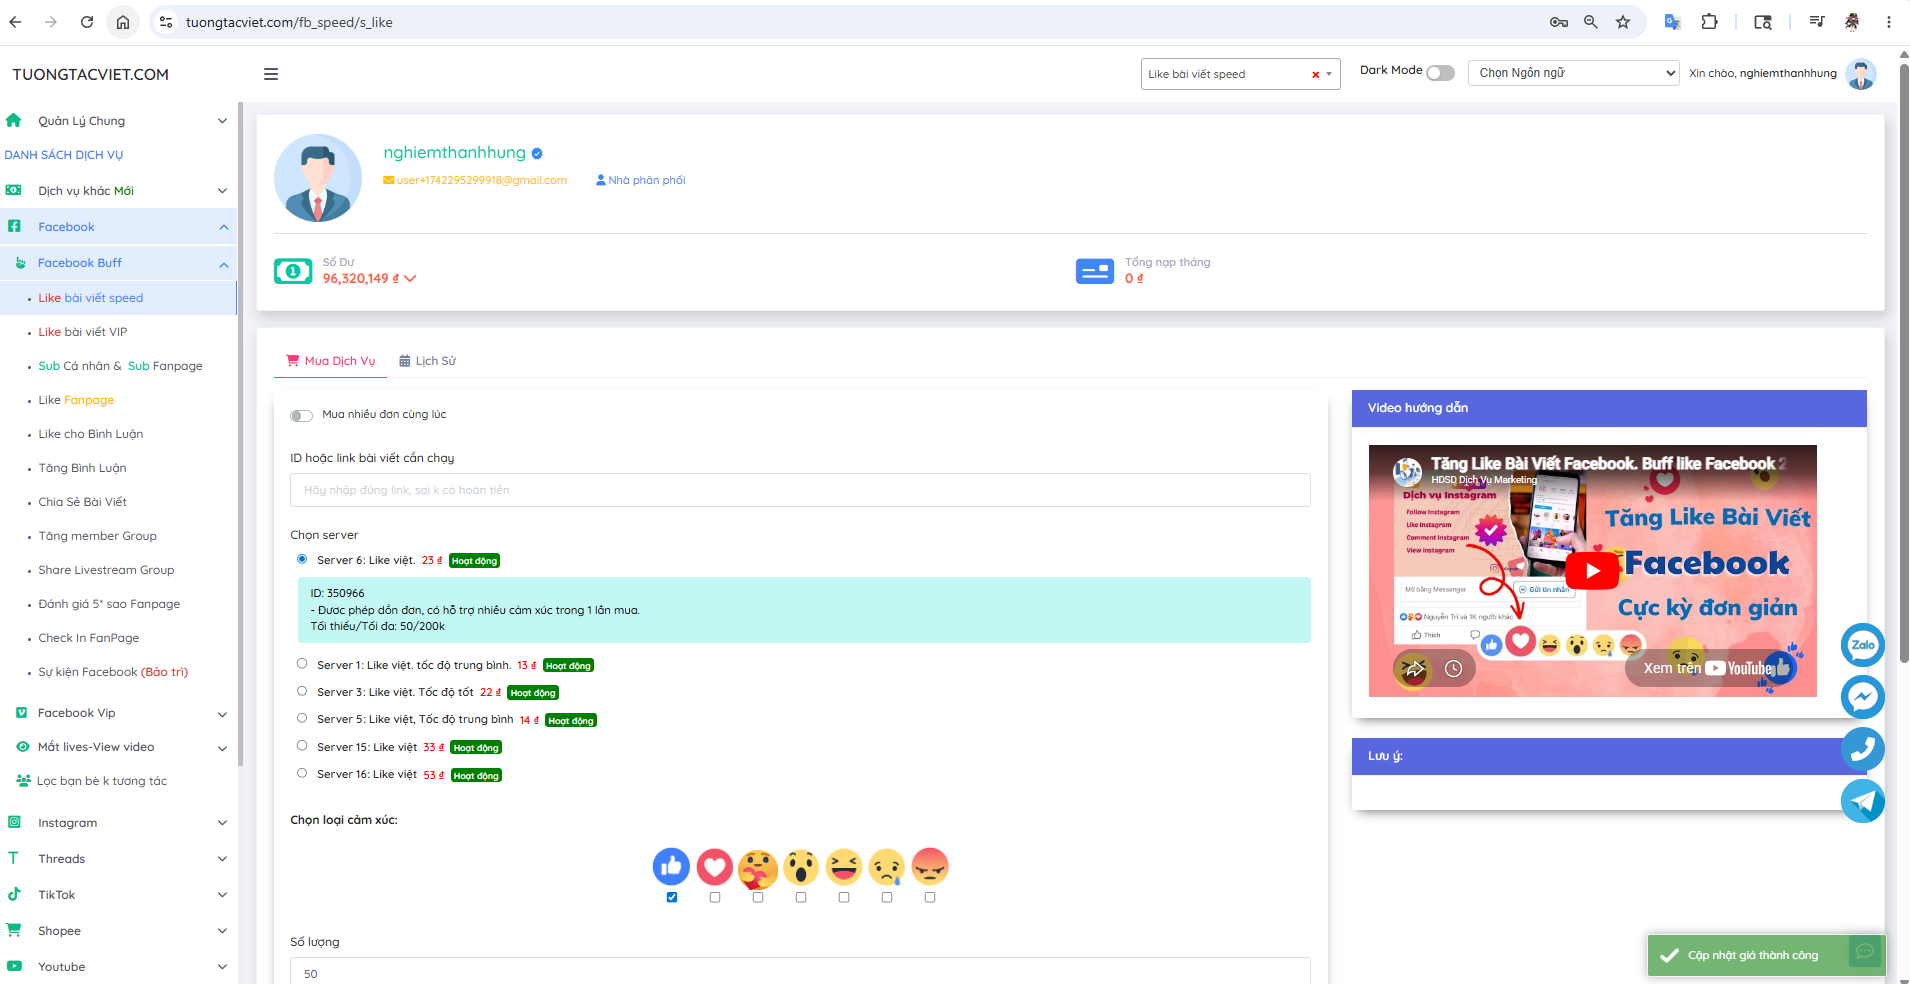1910x984 pixels.
Task: Select Server 5 radio option
Action: click(302, 718)
